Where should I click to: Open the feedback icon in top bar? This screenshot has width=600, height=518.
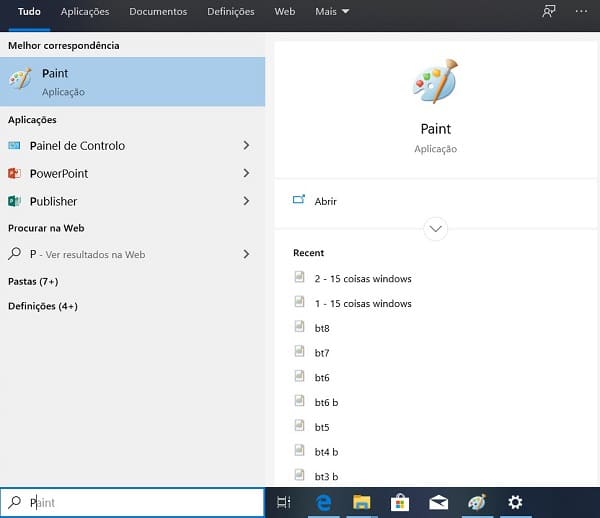(x=548, y=11)
